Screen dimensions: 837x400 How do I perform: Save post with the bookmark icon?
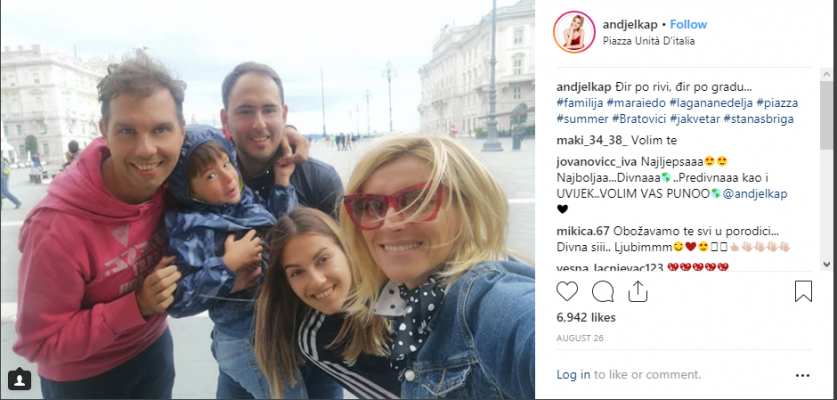click(803, 292)
